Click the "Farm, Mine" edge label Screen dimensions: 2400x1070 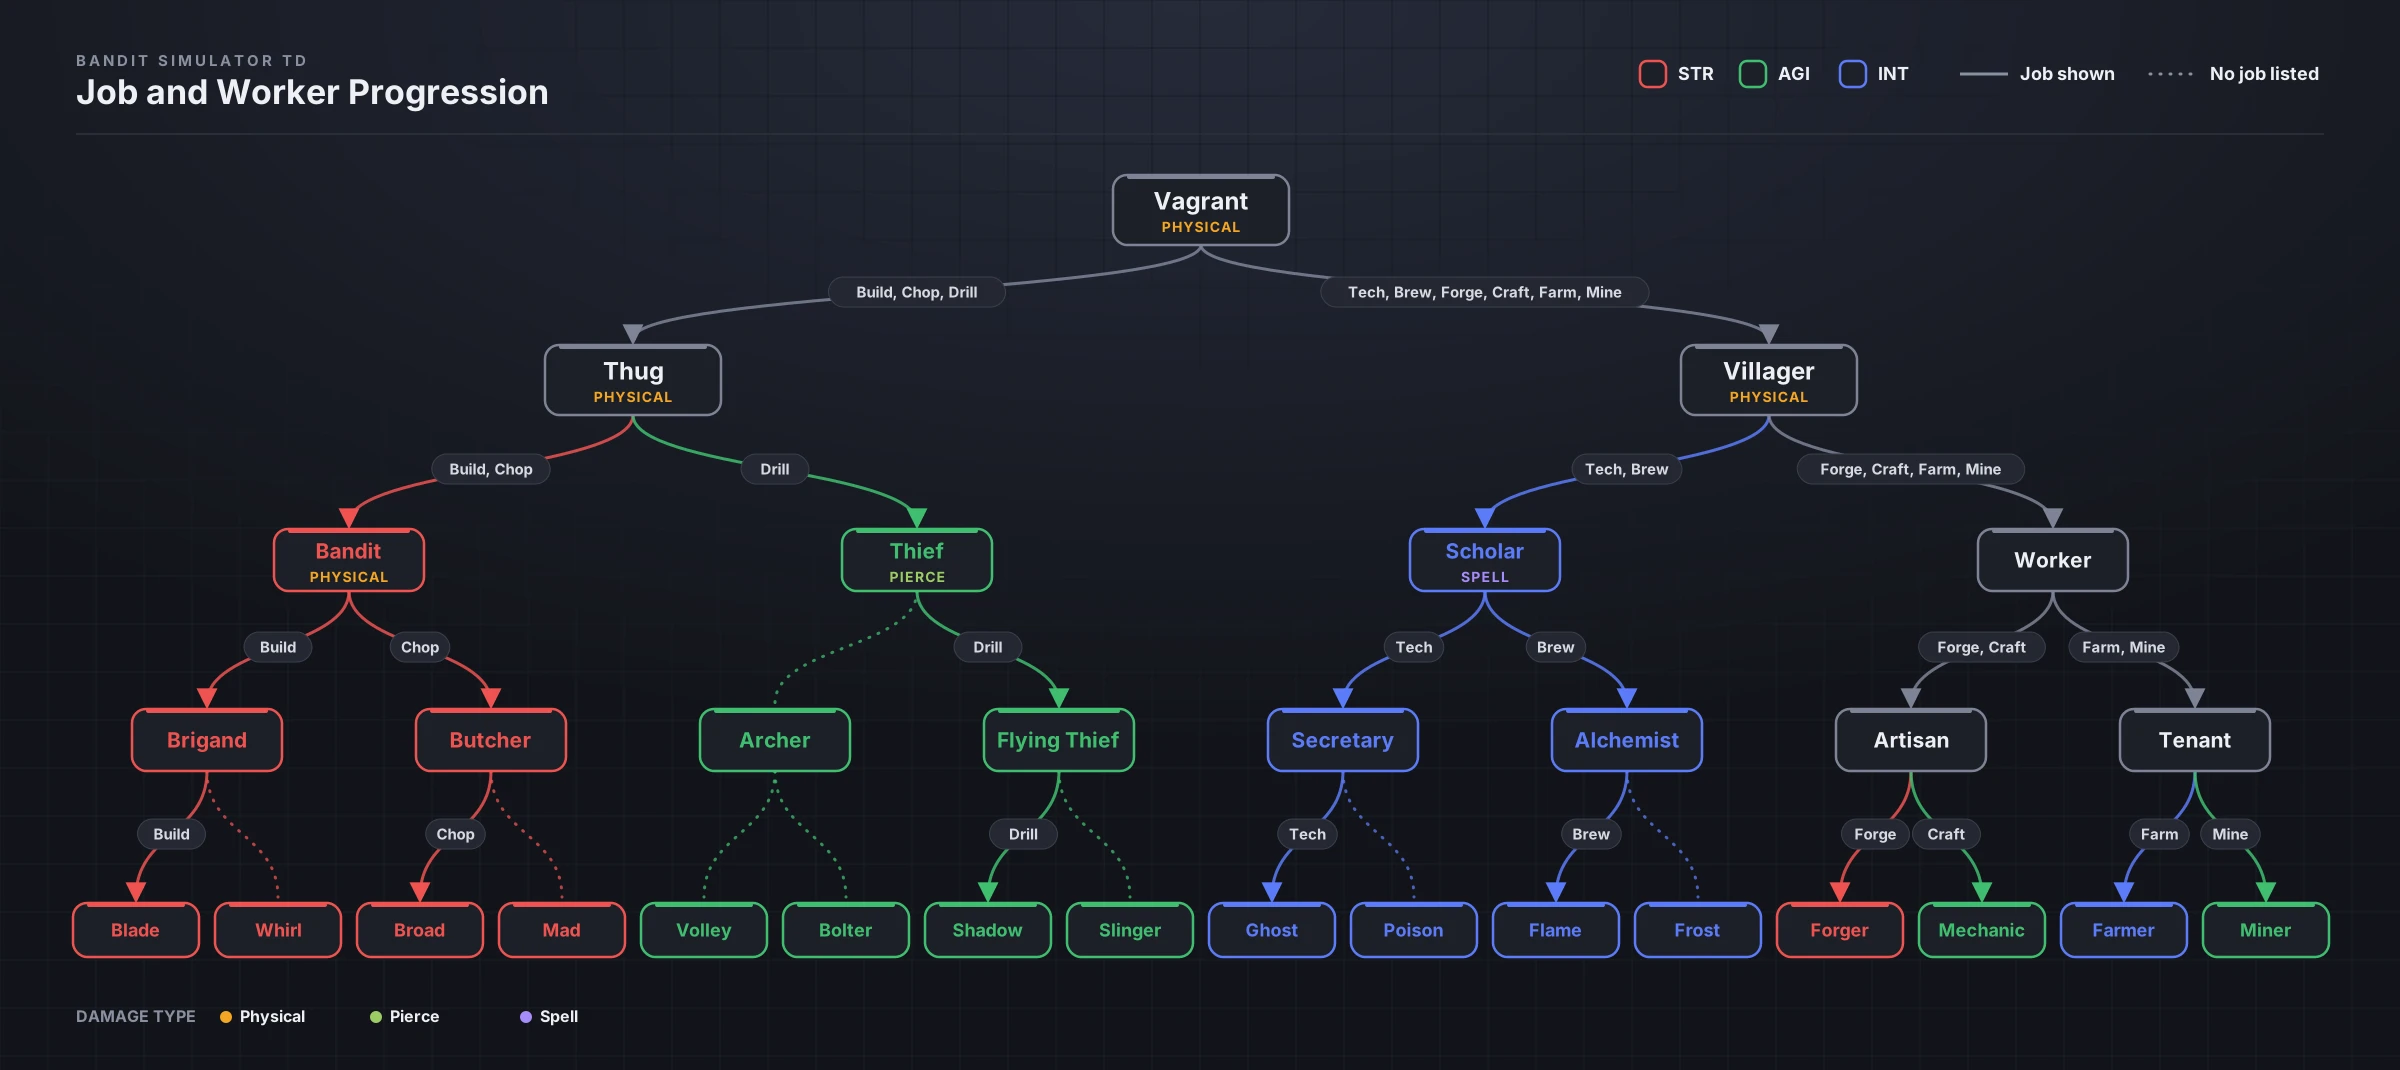[2124, 647]
